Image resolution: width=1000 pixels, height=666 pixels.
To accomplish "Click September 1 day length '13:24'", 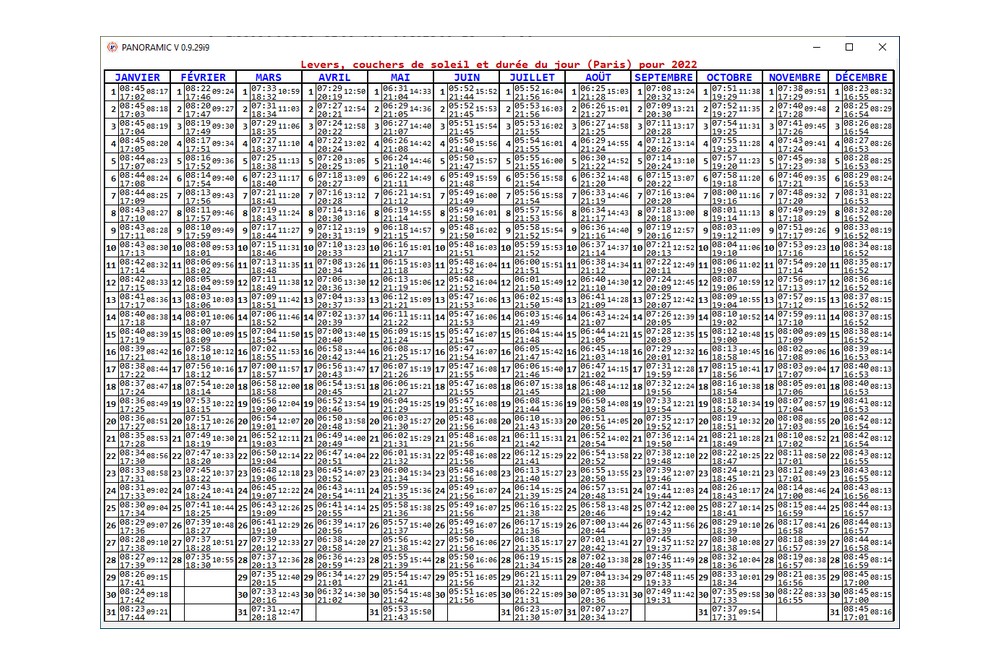I will tap(683, 92).
